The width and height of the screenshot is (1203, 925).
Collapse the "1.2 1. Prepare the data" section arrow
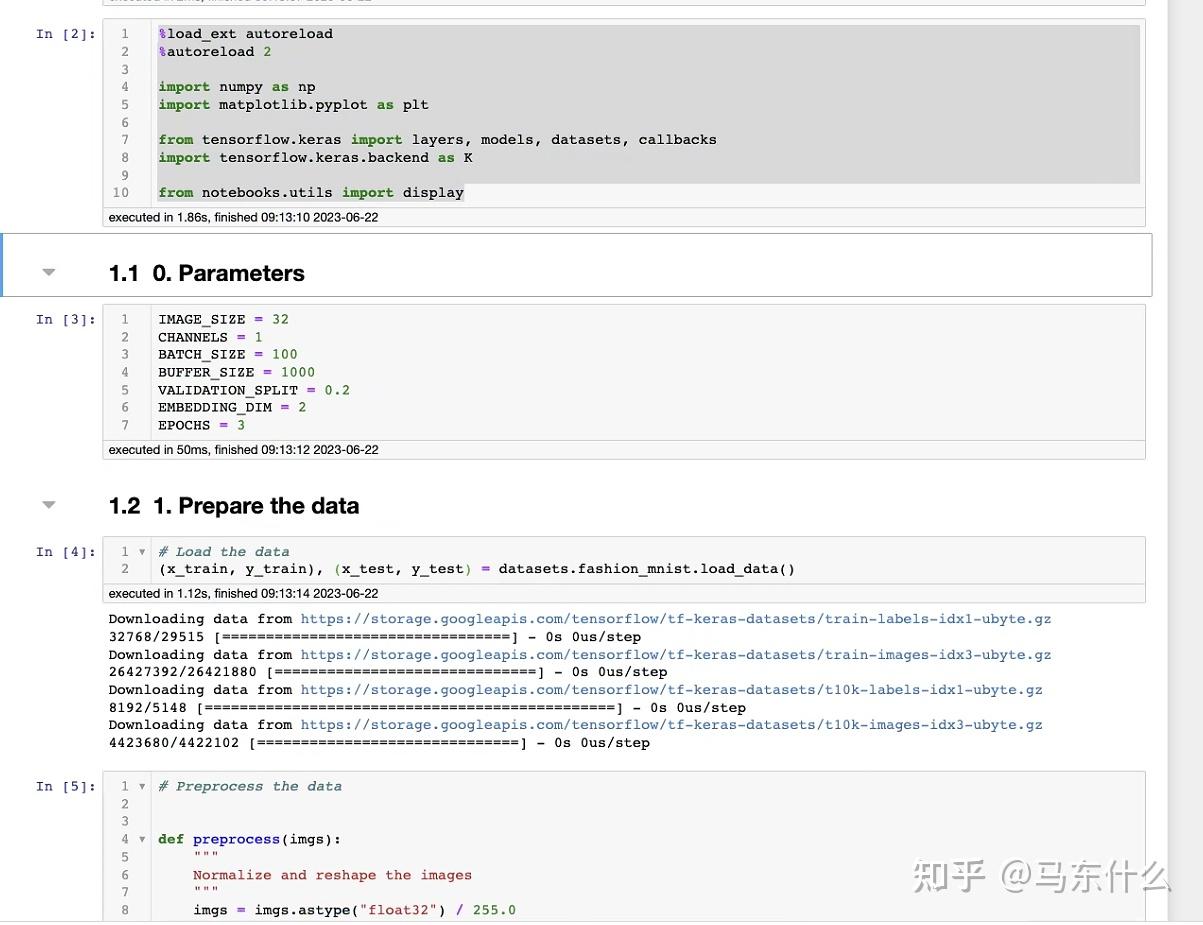click(x=48, y=505)
